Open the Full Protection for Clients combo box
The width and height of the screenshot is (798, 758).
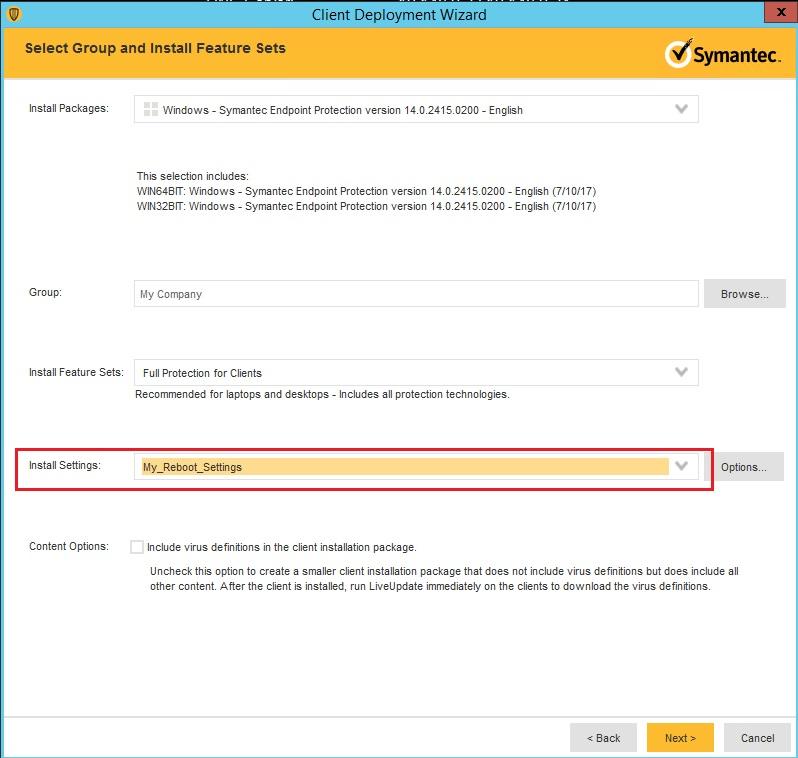(416, 373)
